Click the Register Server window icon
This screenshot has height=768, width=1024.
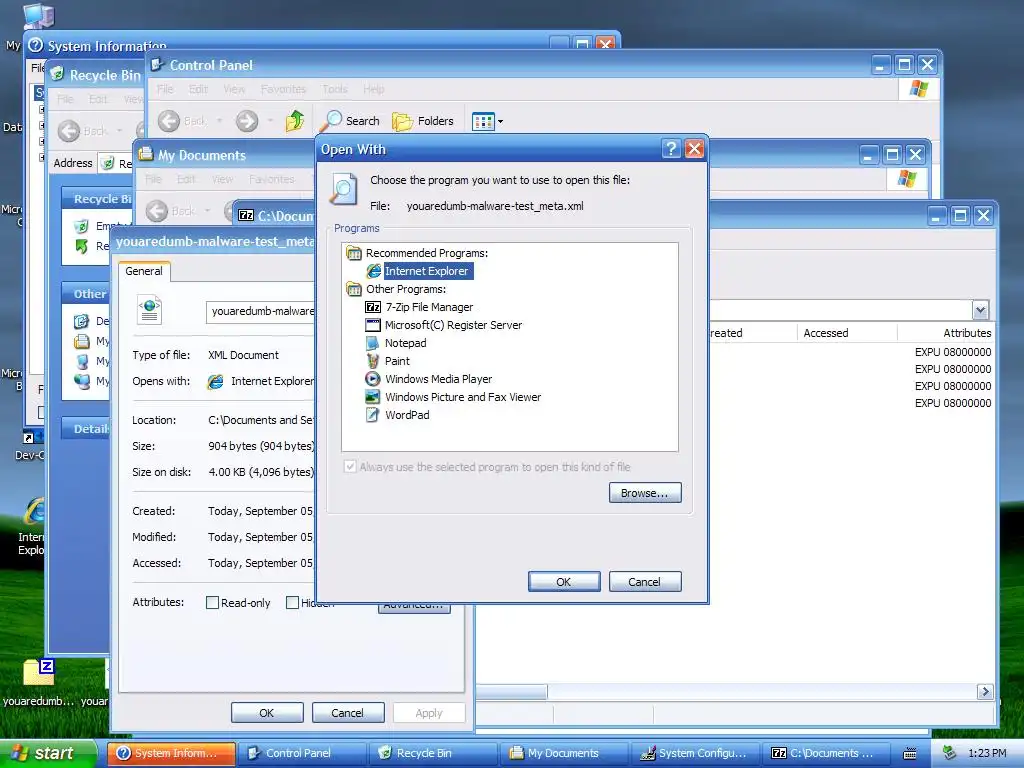(x=373, y=325)
